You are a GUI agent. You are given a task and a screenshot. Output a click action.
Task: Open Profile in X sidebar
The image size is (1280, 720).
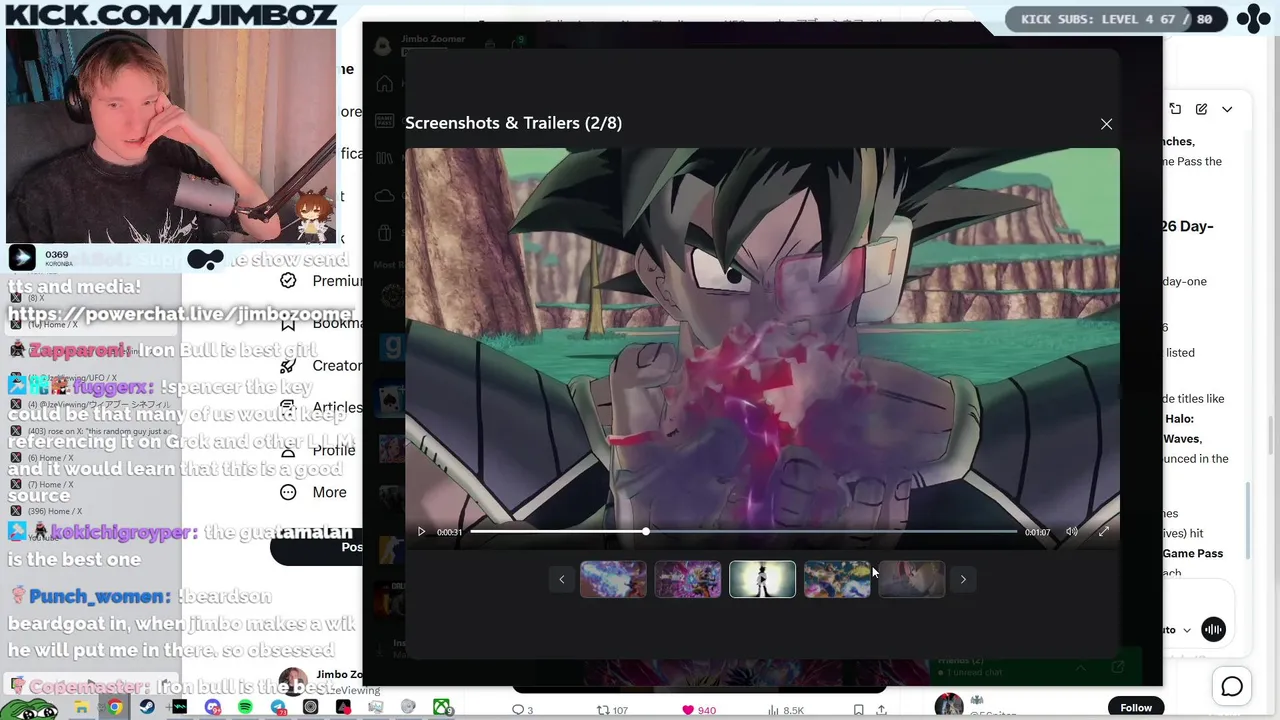coord(320,450)
